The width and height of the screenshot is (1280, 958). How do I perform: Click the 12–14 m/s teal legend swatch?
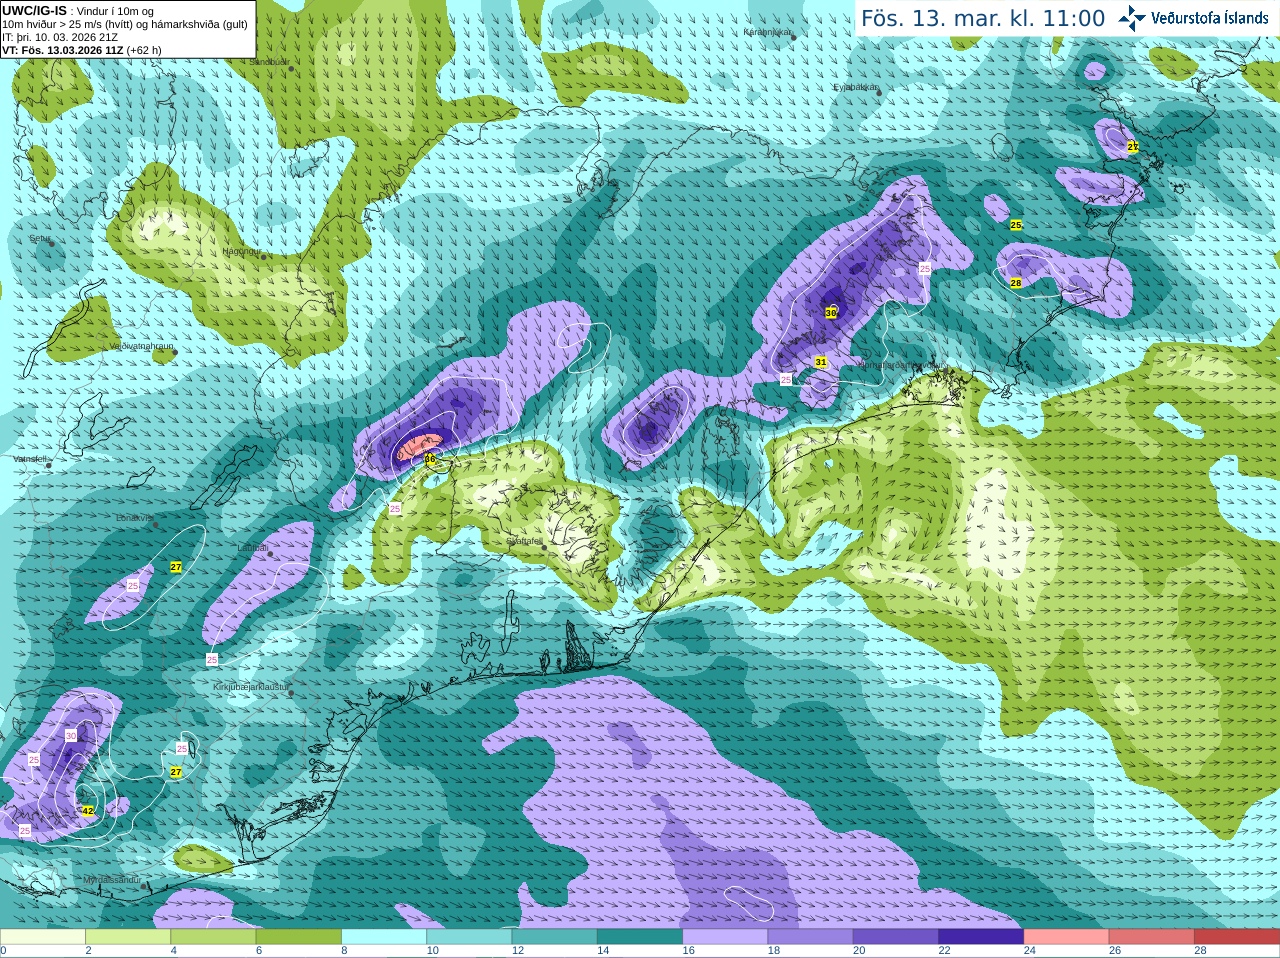[x=555, y=937]
